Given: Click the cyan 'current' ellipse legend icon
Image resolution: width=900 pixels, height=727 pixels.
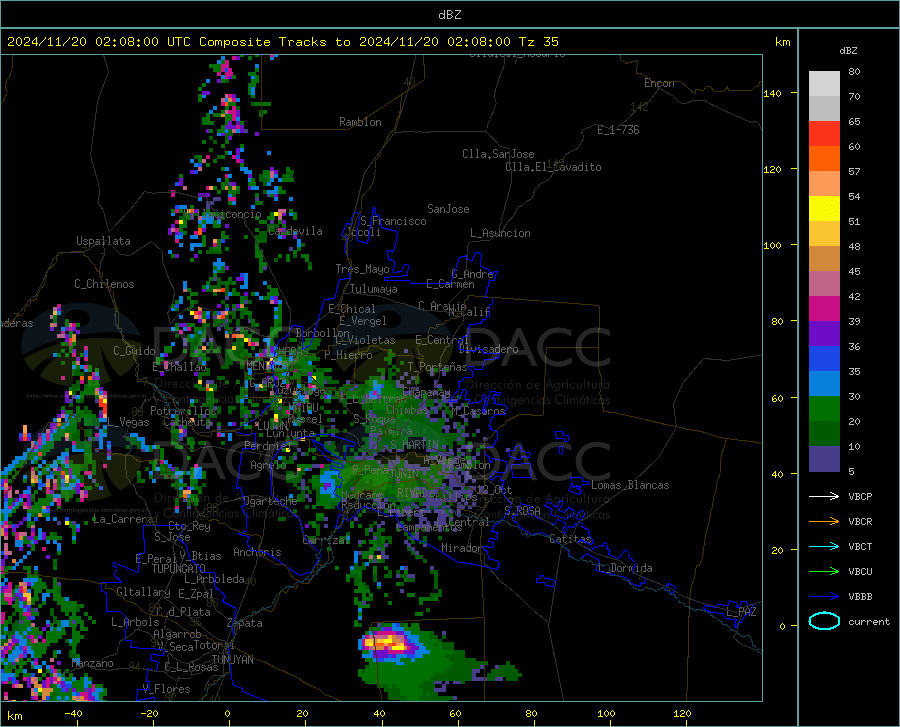Looking at the screenshot, I should coord(824,621).
